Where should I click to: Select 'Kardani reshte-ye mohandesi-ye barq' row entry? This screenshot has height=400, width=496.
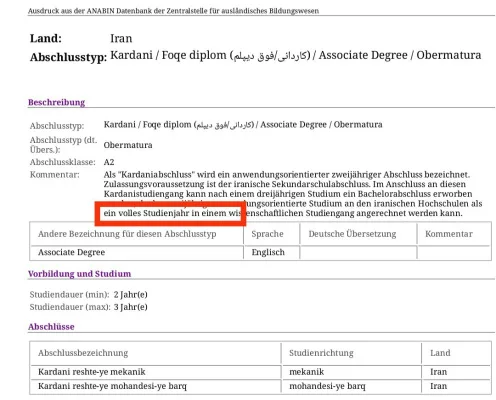112,386
